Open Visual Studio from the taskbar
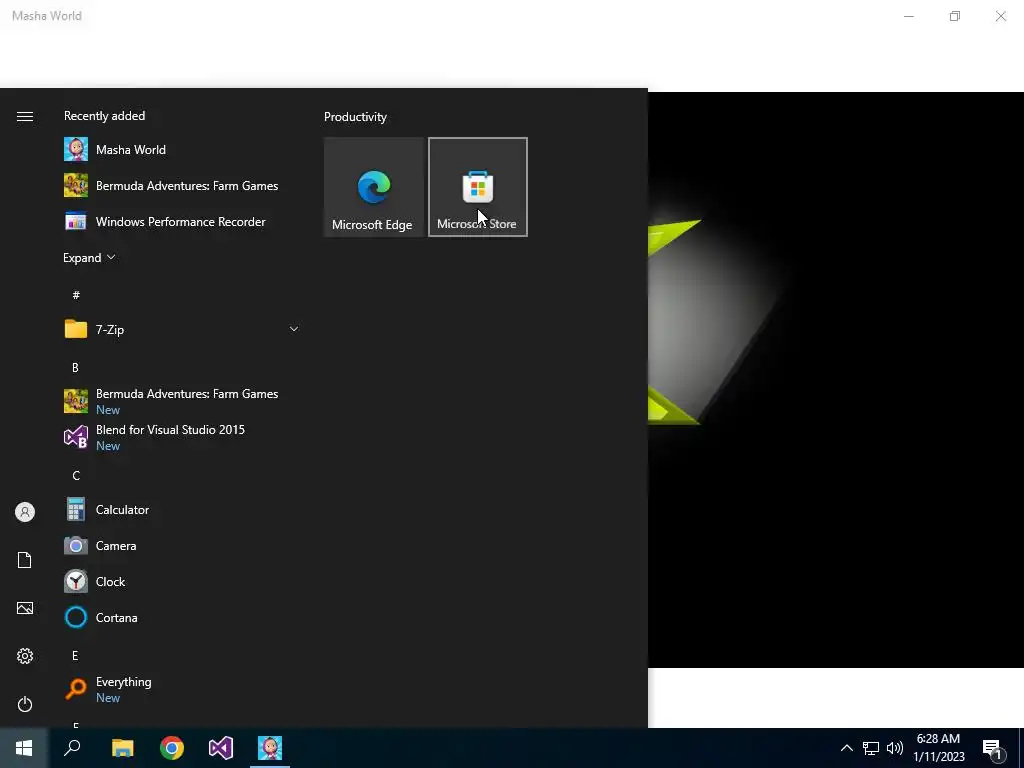 pyautogui.click(x=221, y=748)
